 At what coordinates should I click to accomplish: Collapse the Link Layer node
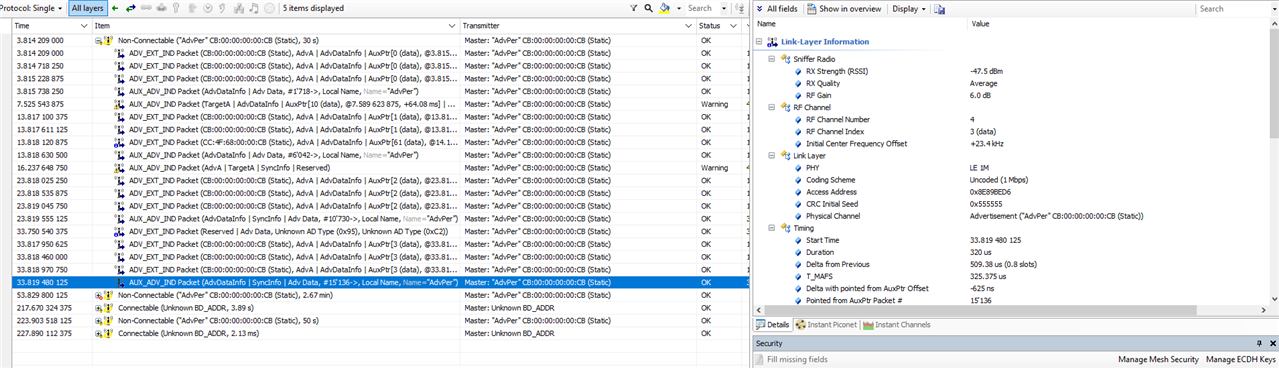[772, 156]
